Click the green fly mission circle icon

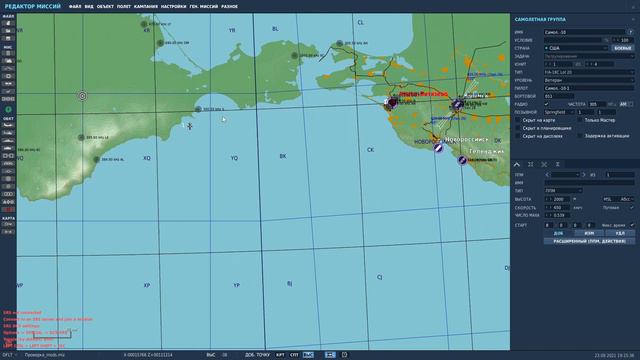tap(8, 109)
